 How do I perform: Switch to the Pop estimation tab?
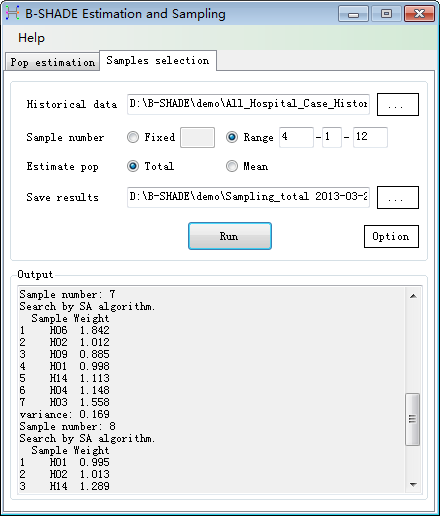[52, 62]
